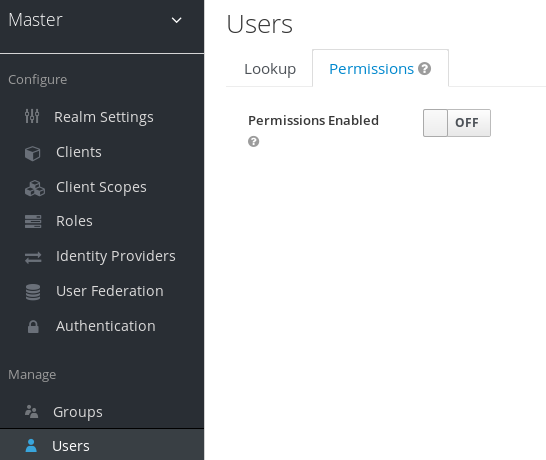Click the Users person icon

pyautogui.click(x=31, y=445)
